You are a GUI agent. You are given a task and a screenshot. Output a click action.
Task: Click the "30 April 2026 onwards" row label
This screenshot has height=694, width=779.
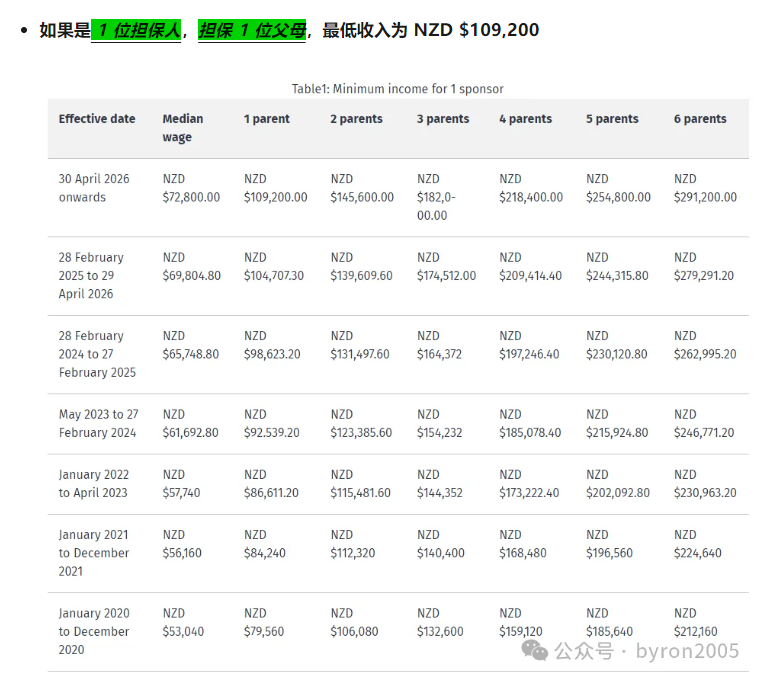coord(94,188)
